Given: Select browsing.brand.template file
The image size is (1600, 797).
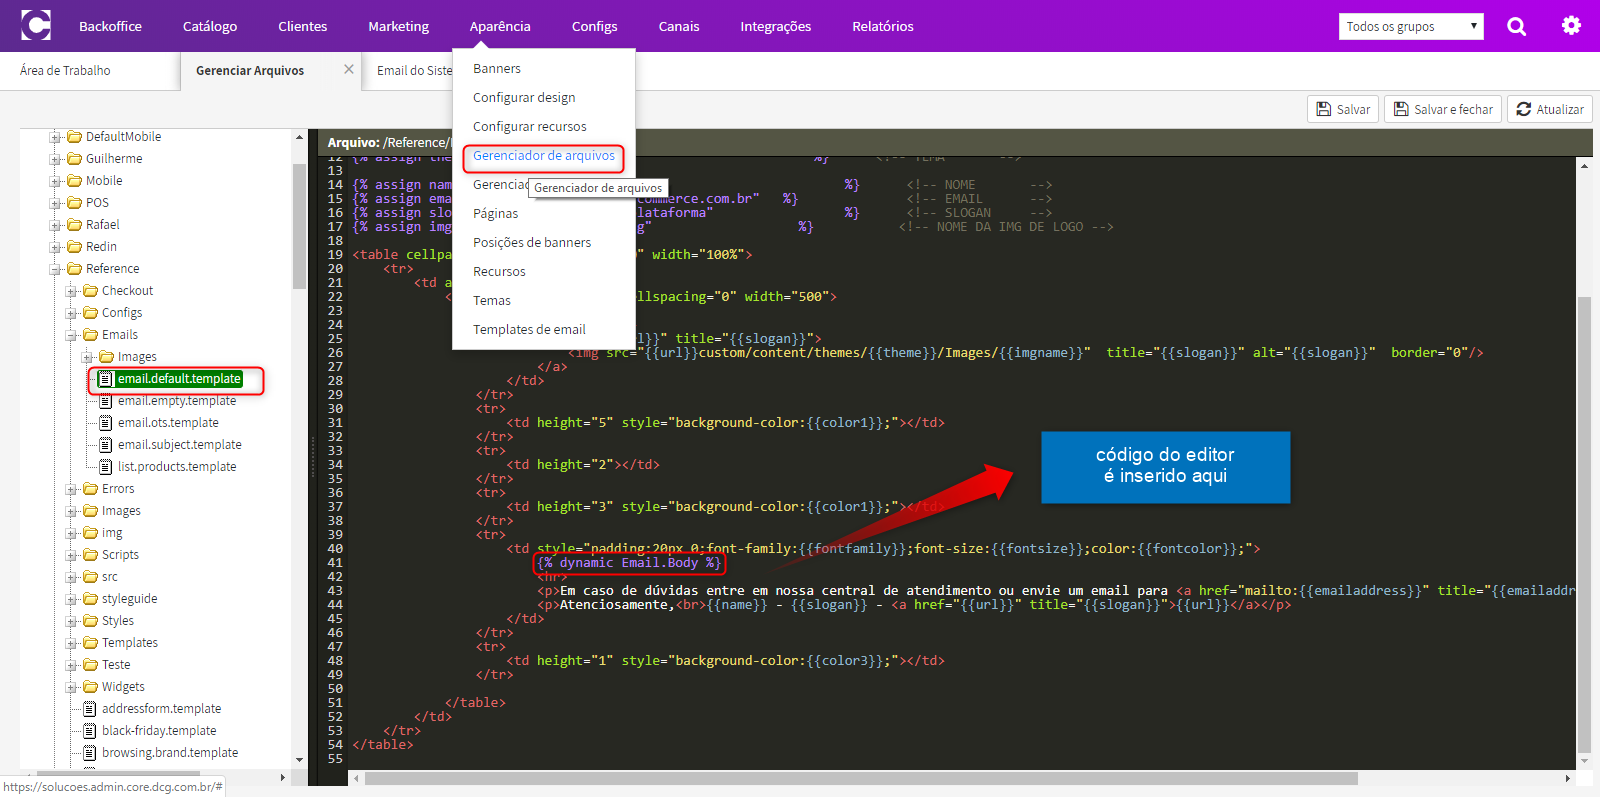Looking at the screenshot, I should [170, 753].
